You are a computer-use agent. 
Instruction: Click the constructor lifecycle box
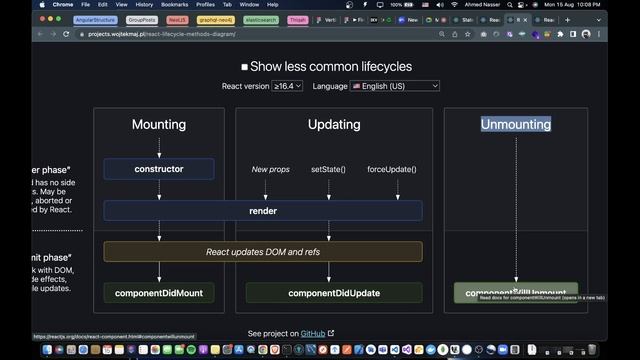point(159,169)
